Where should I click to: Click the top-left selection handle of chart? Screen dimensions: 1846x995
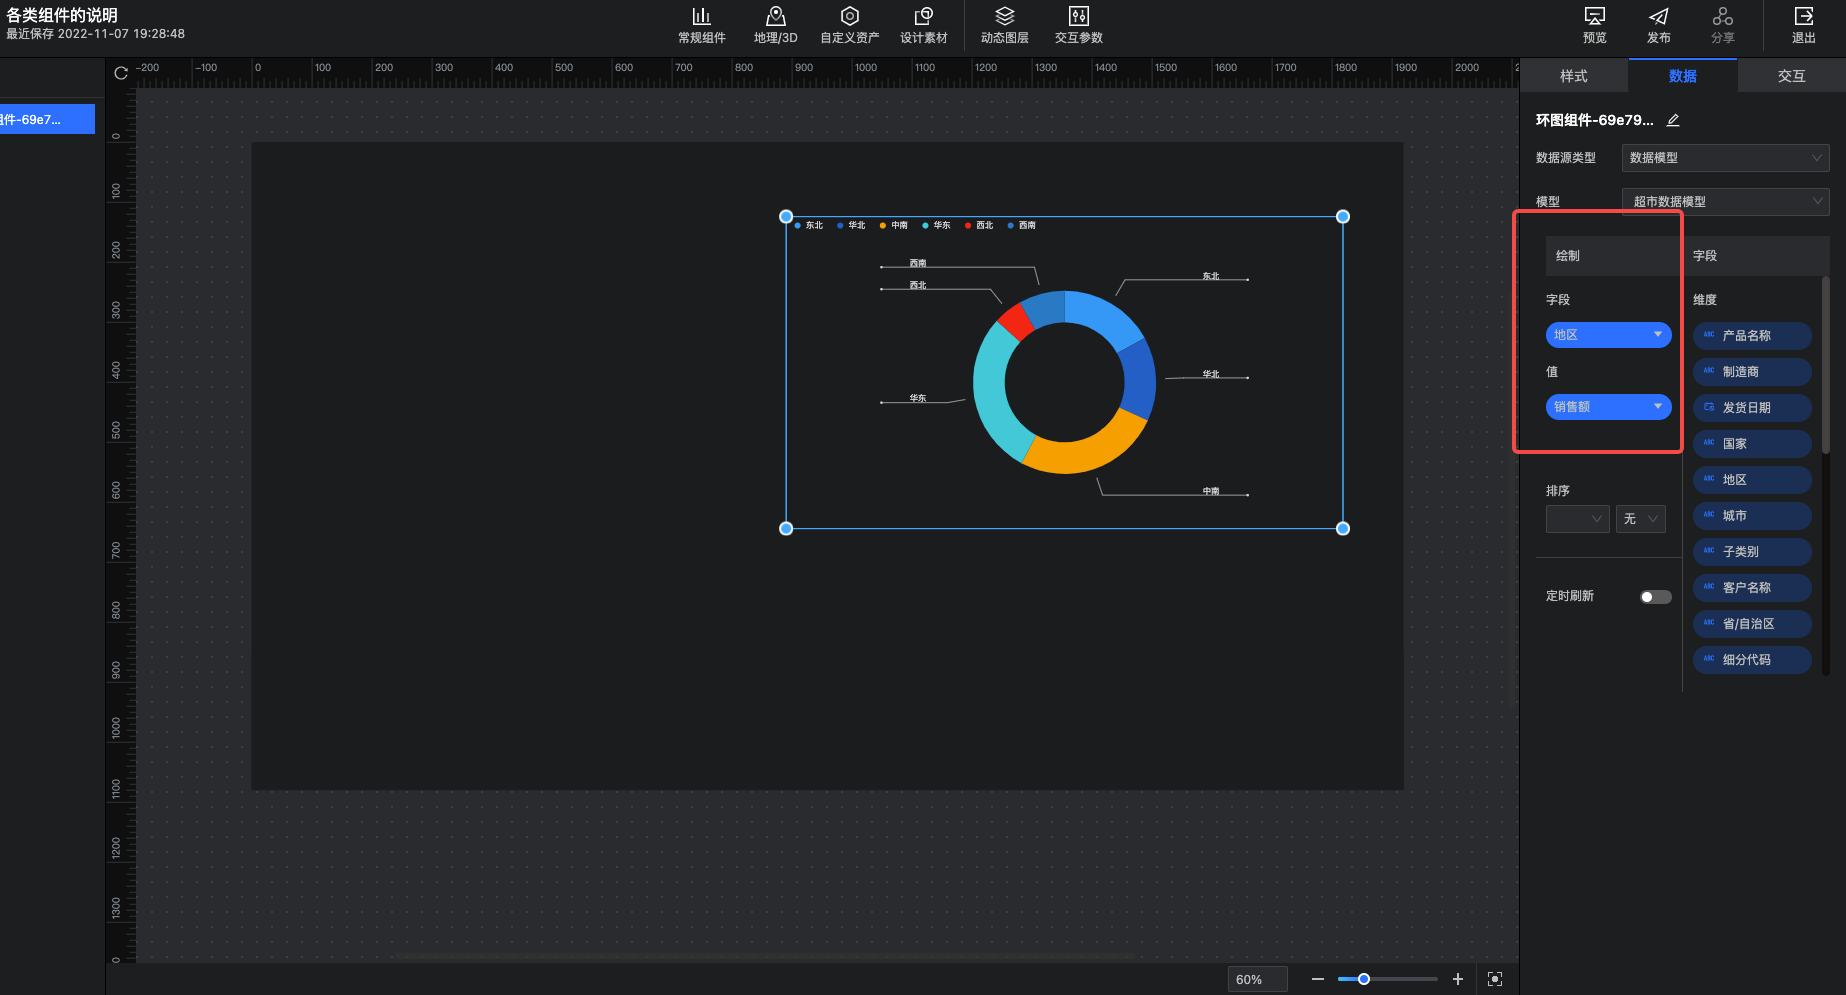(x=786, y=216)
